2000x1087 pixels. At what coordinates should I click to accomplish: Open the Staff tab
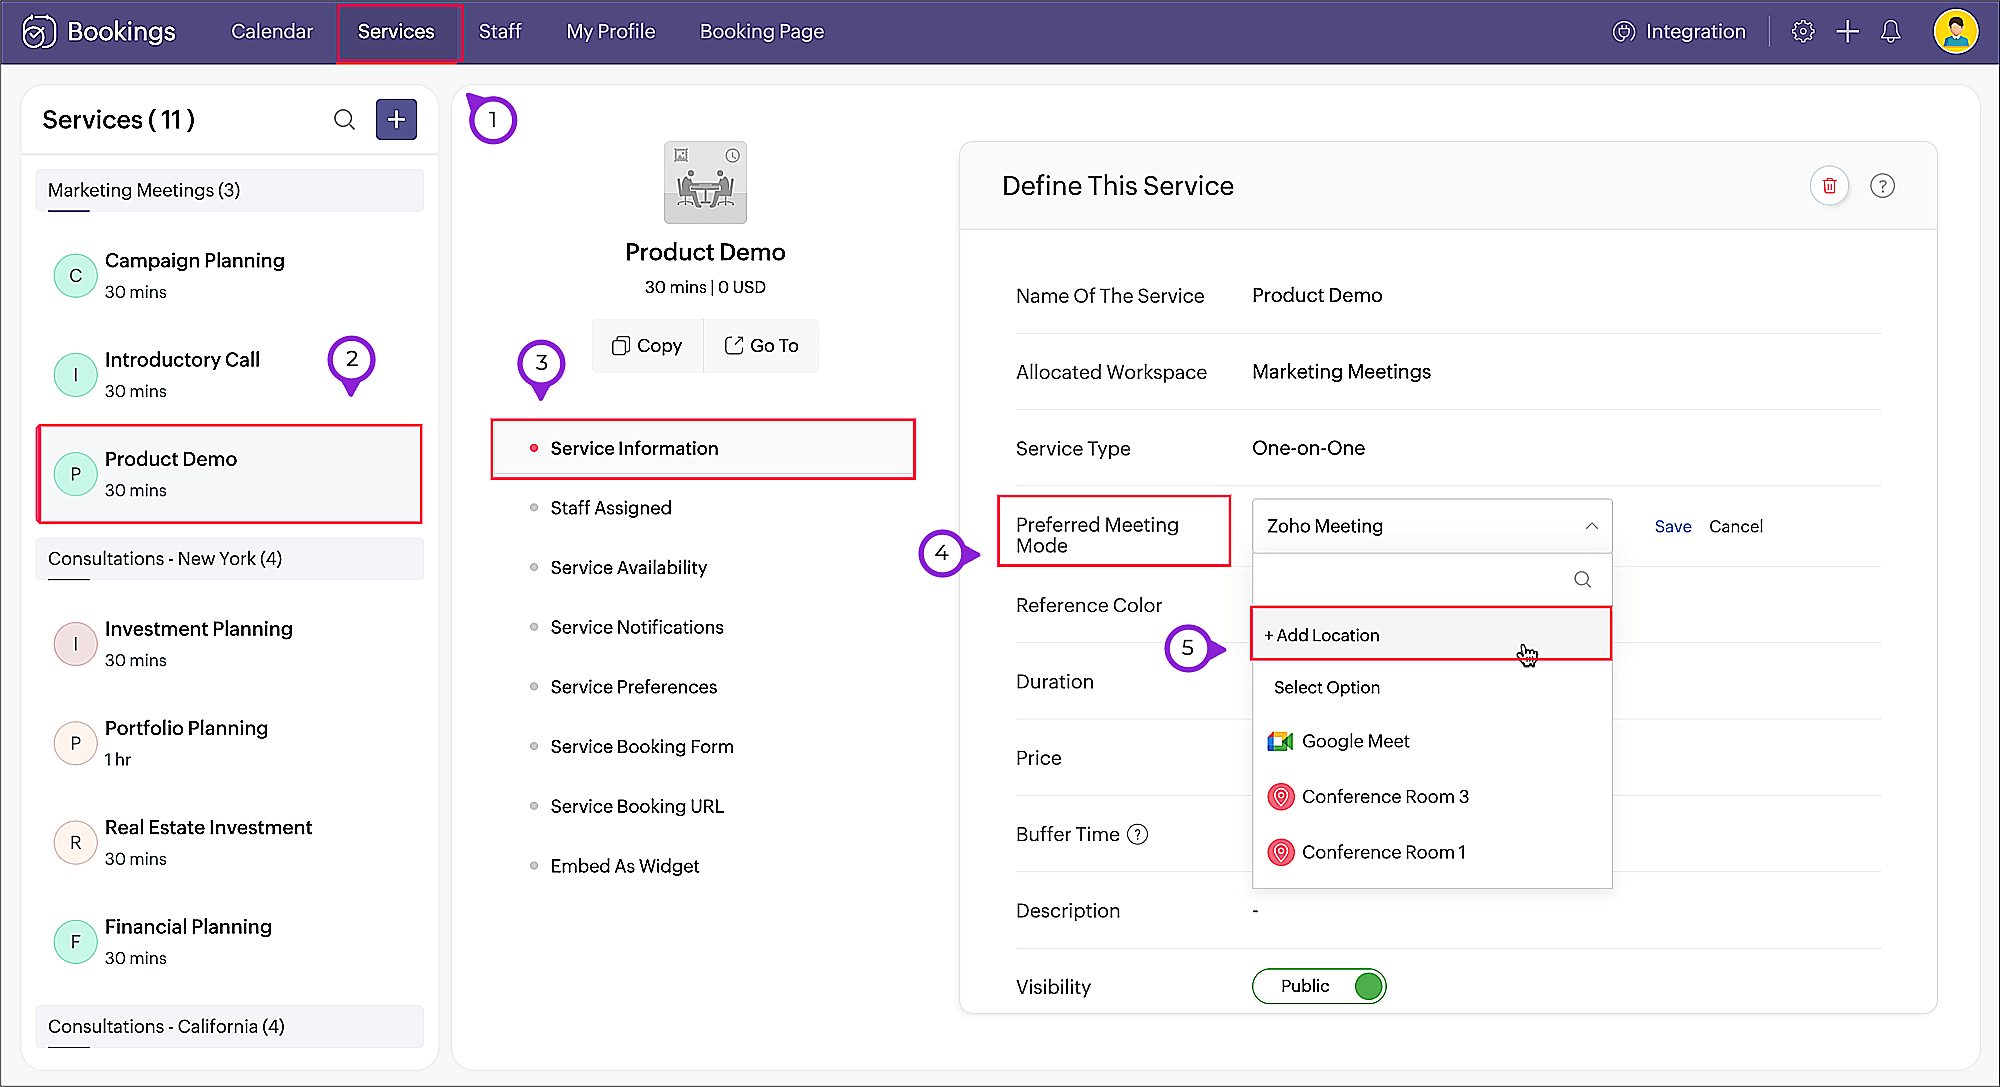tap(500, 31)
